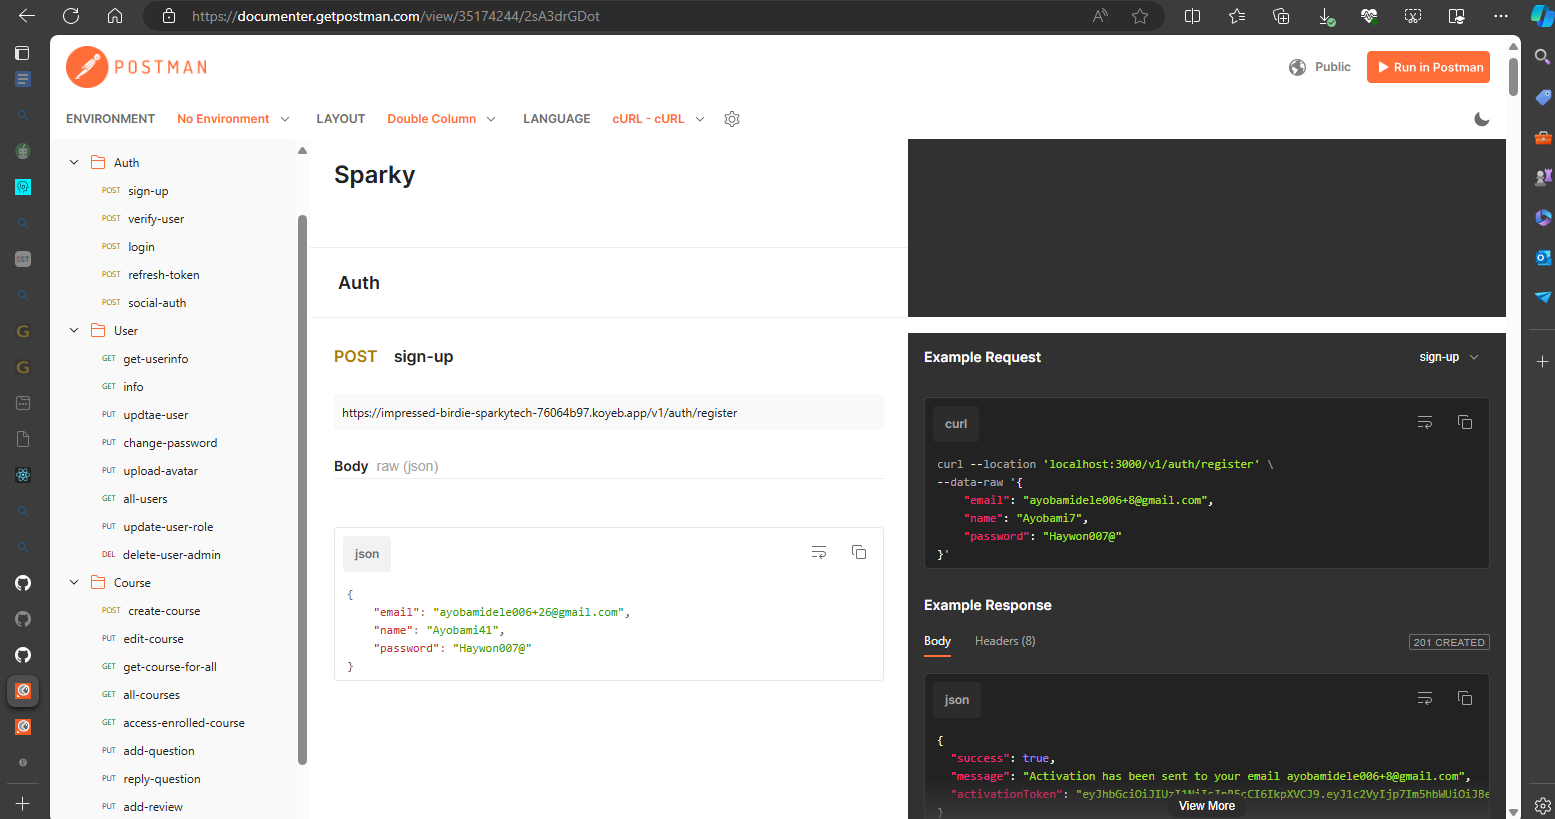Open read aloud icon in address bar

tap(1100, 16)
